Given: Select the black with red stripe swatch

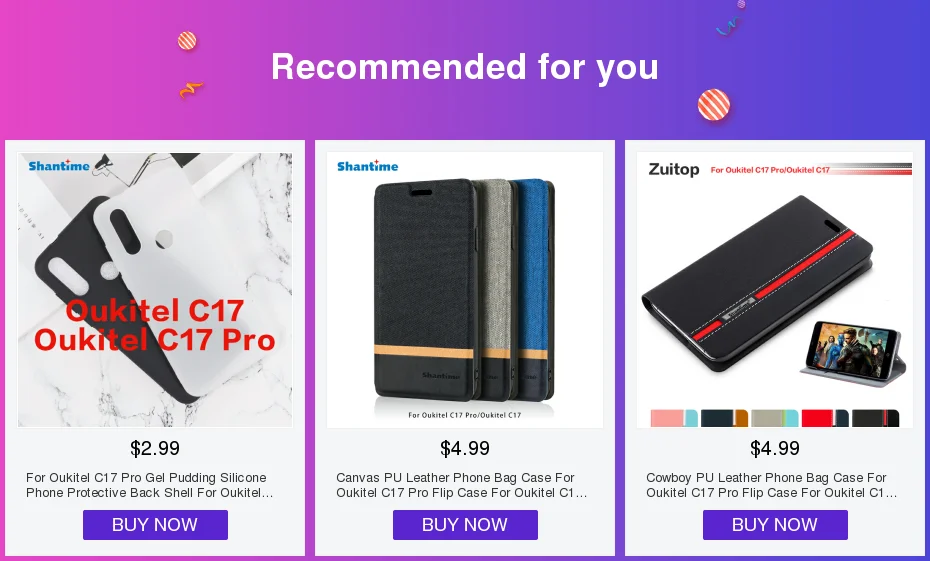Looking at the screenshot, I should [x=875, y=418].
